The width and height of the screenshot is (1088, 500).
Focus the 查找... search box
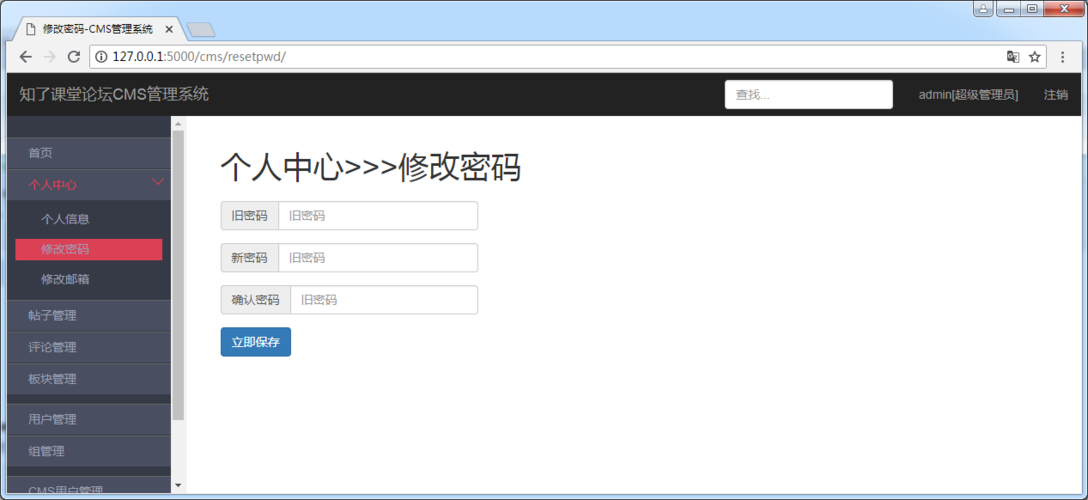coord(808,94)
